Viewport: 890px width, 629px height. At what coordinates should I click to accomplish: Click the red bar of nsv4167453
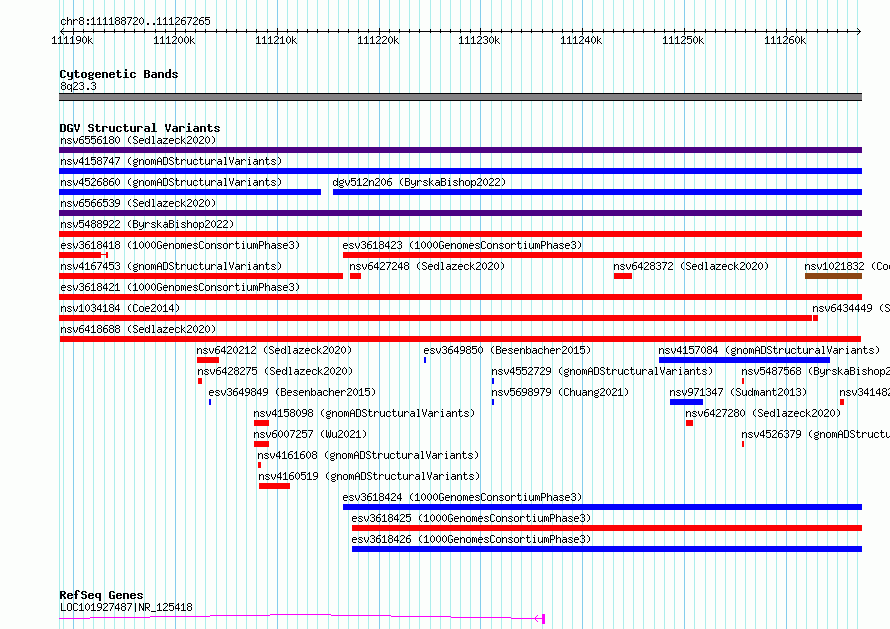pyautogui.click(x=201, y=276)
